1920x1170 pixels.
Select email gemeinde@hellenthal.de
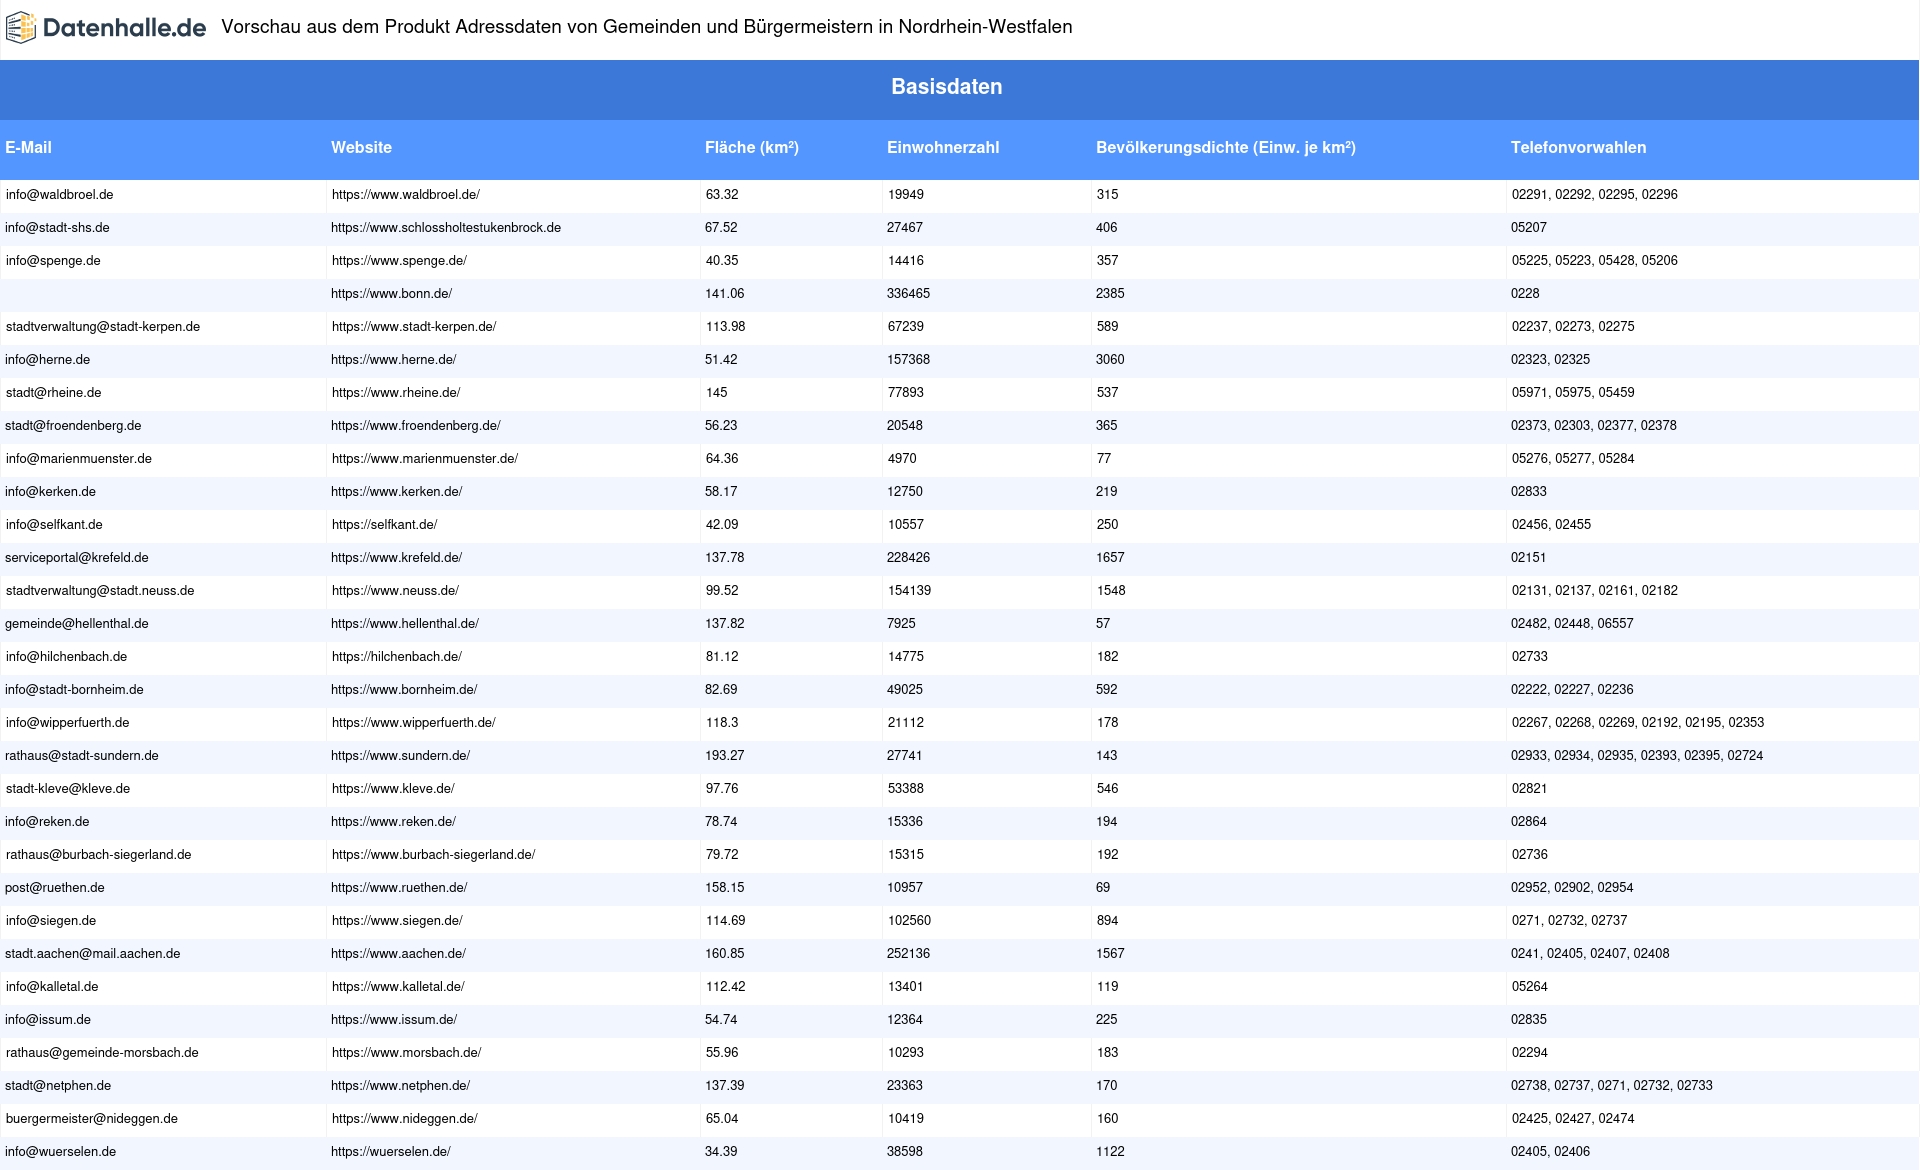coord(77,624)
